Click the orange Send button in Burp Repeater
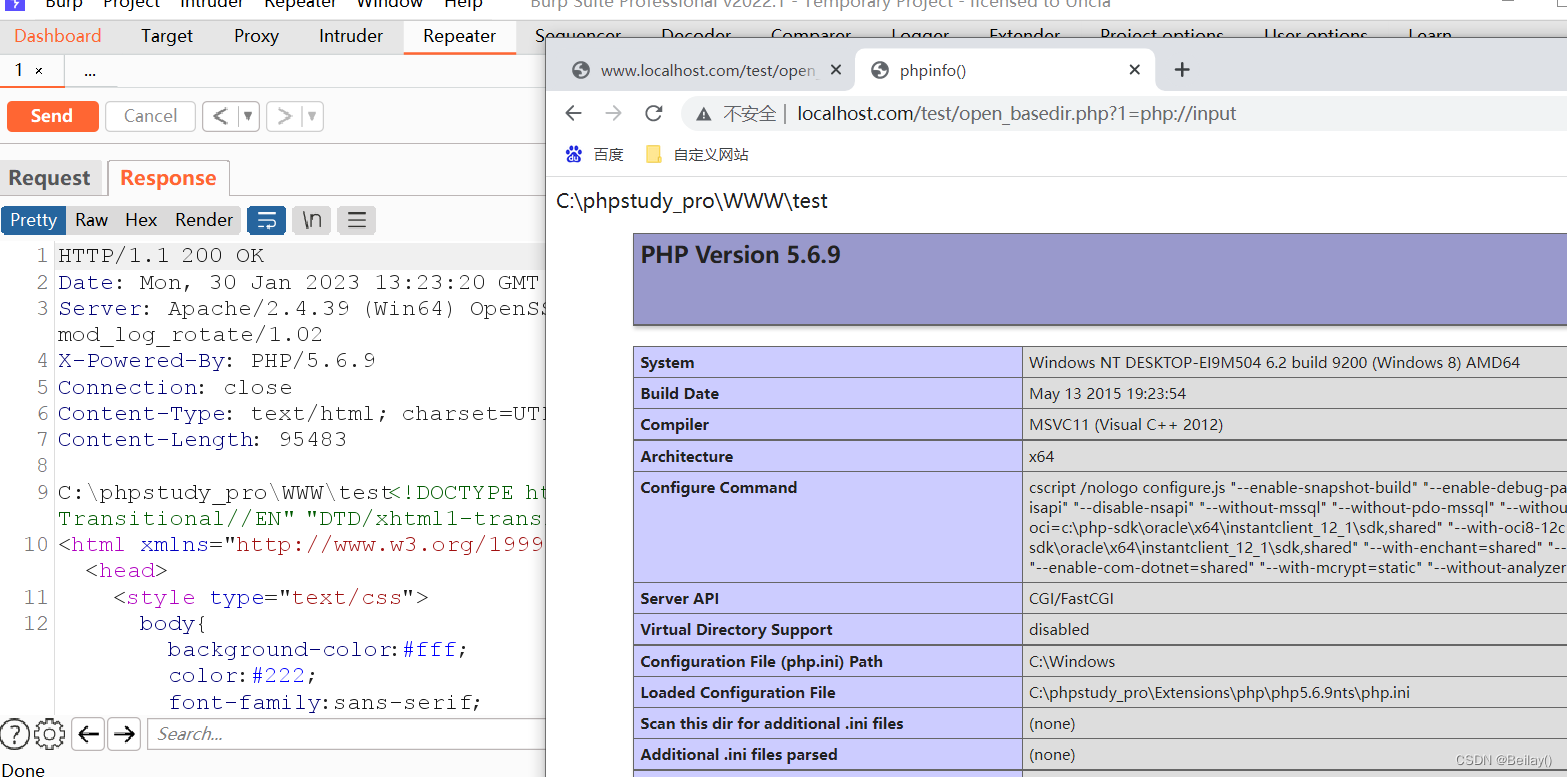1567x777 pixels. 52,116
